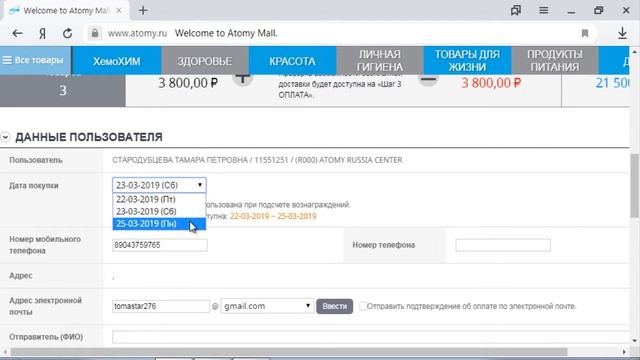This screenshot has height=360, width=640.
Task: Open the ХемоХИМ category tab
Action: click(x=116, y=61)
